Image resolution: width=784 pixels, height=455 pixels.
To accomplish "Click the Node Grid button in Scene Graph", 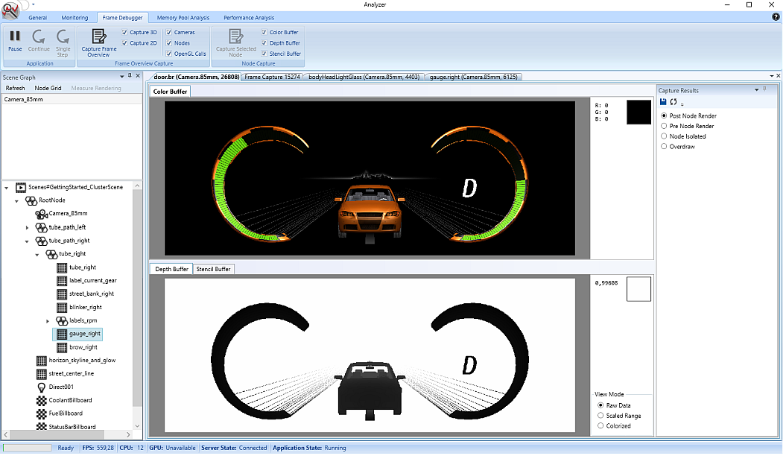I will 48,88.
